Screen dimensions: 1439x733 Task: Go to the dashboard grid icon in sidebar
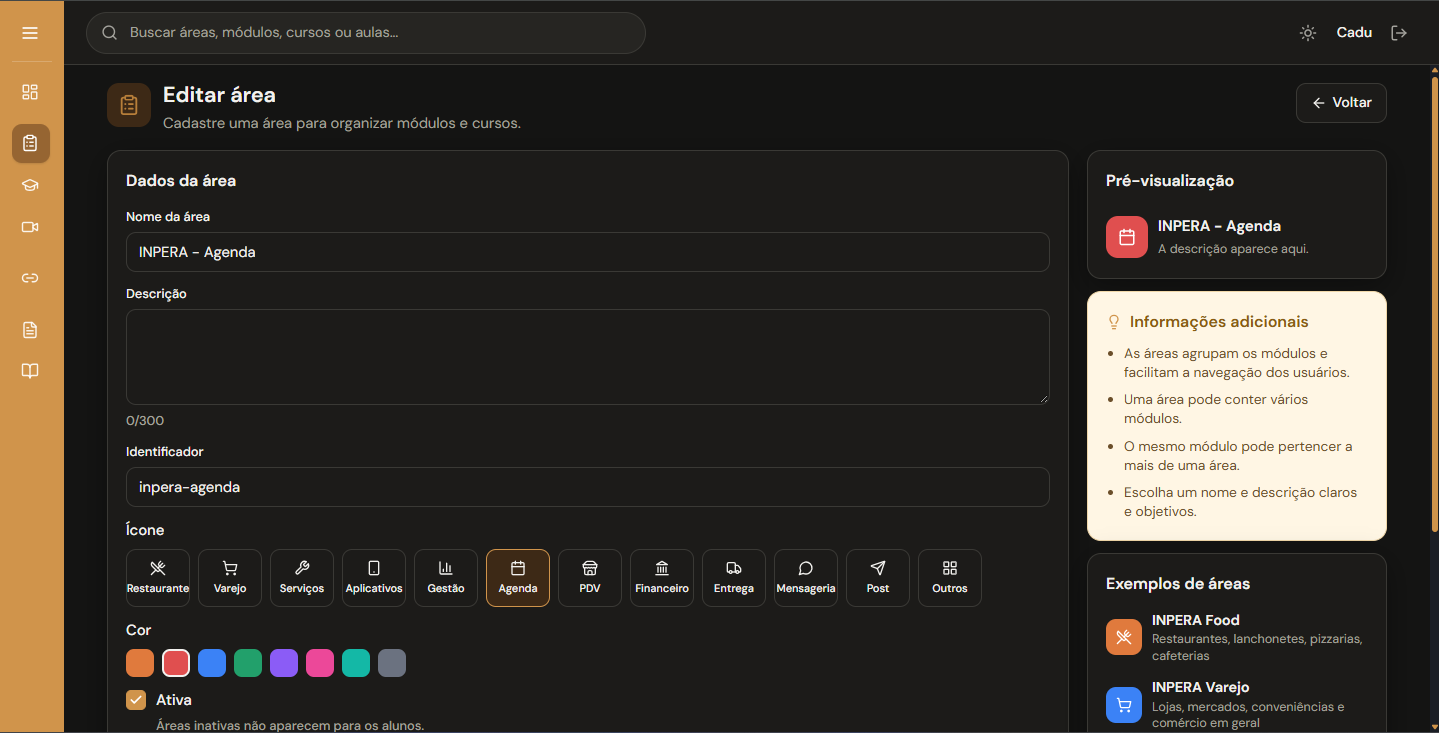tap(30, 92)
